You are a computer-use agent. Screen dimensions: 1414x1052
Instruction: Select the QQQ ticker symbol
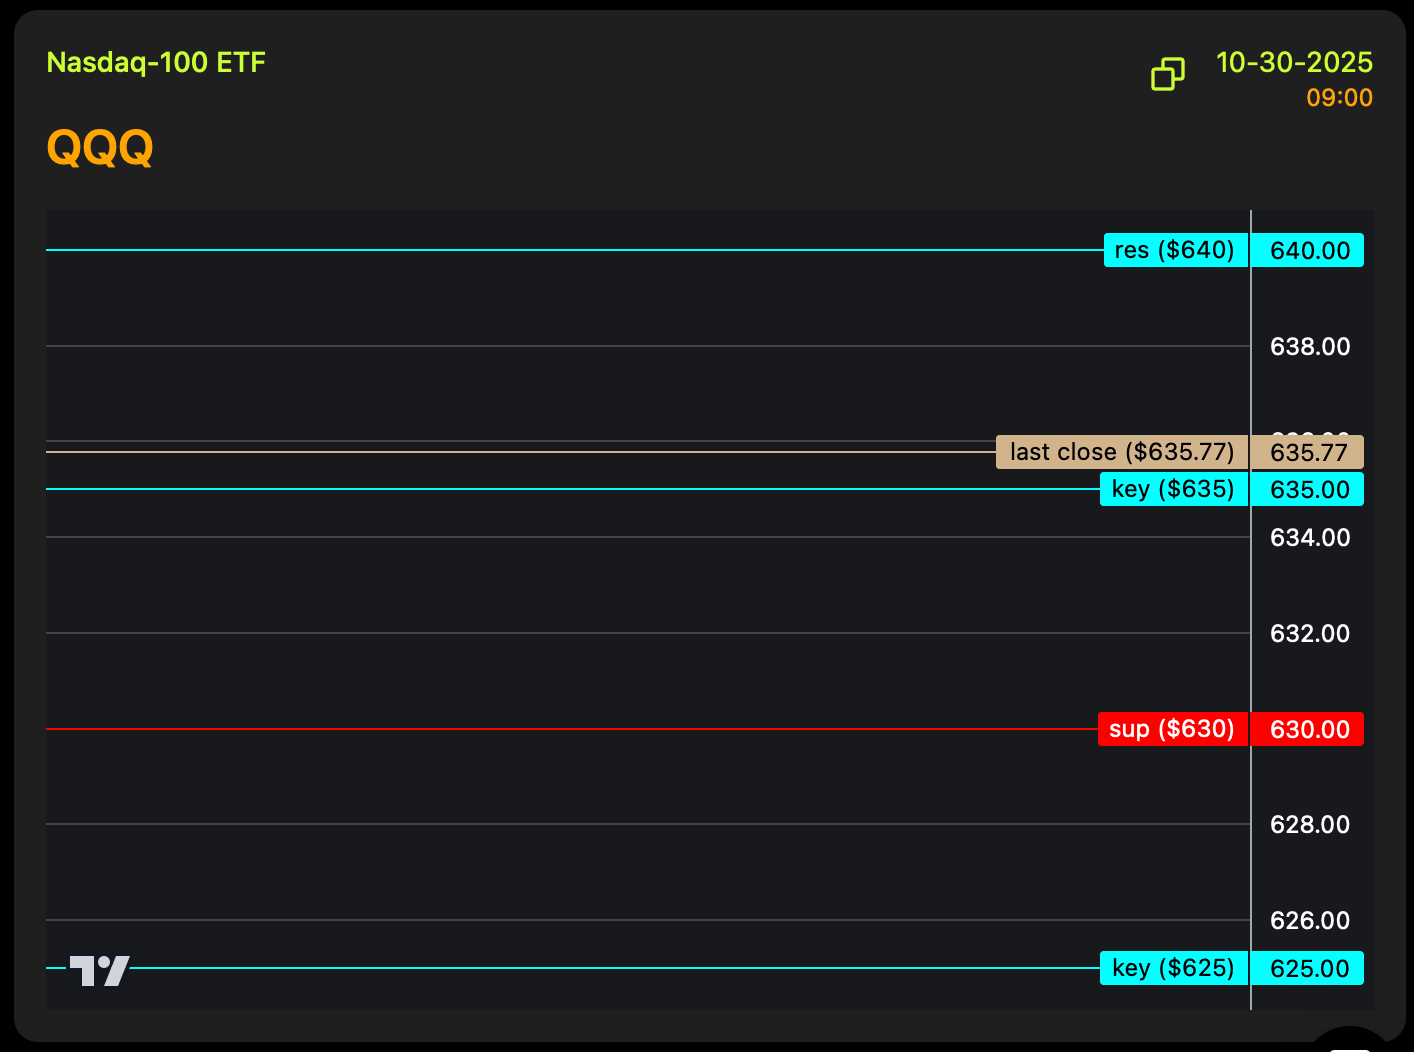100,148
